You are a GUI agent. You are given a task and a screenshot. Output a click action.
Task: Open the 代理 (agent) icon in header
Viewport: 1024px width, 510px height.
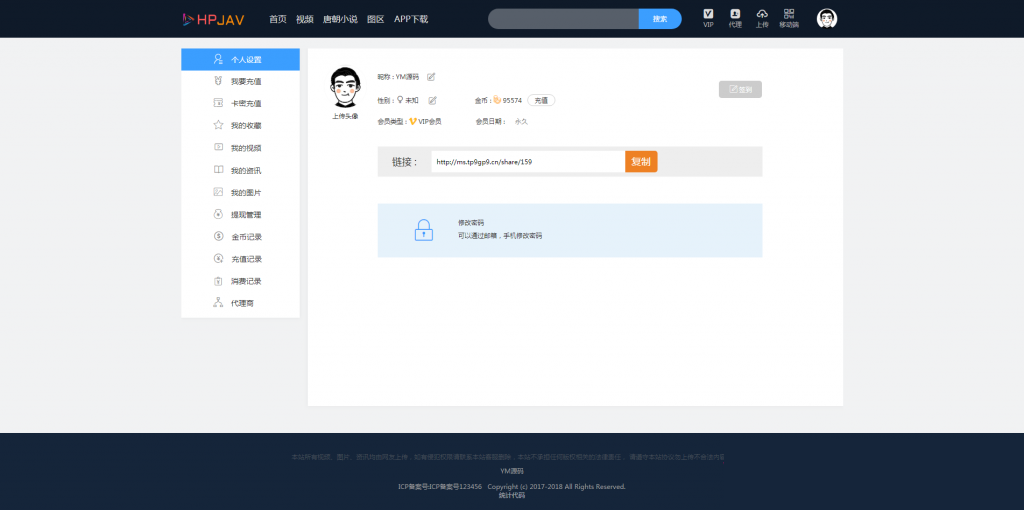pos(735,15)
